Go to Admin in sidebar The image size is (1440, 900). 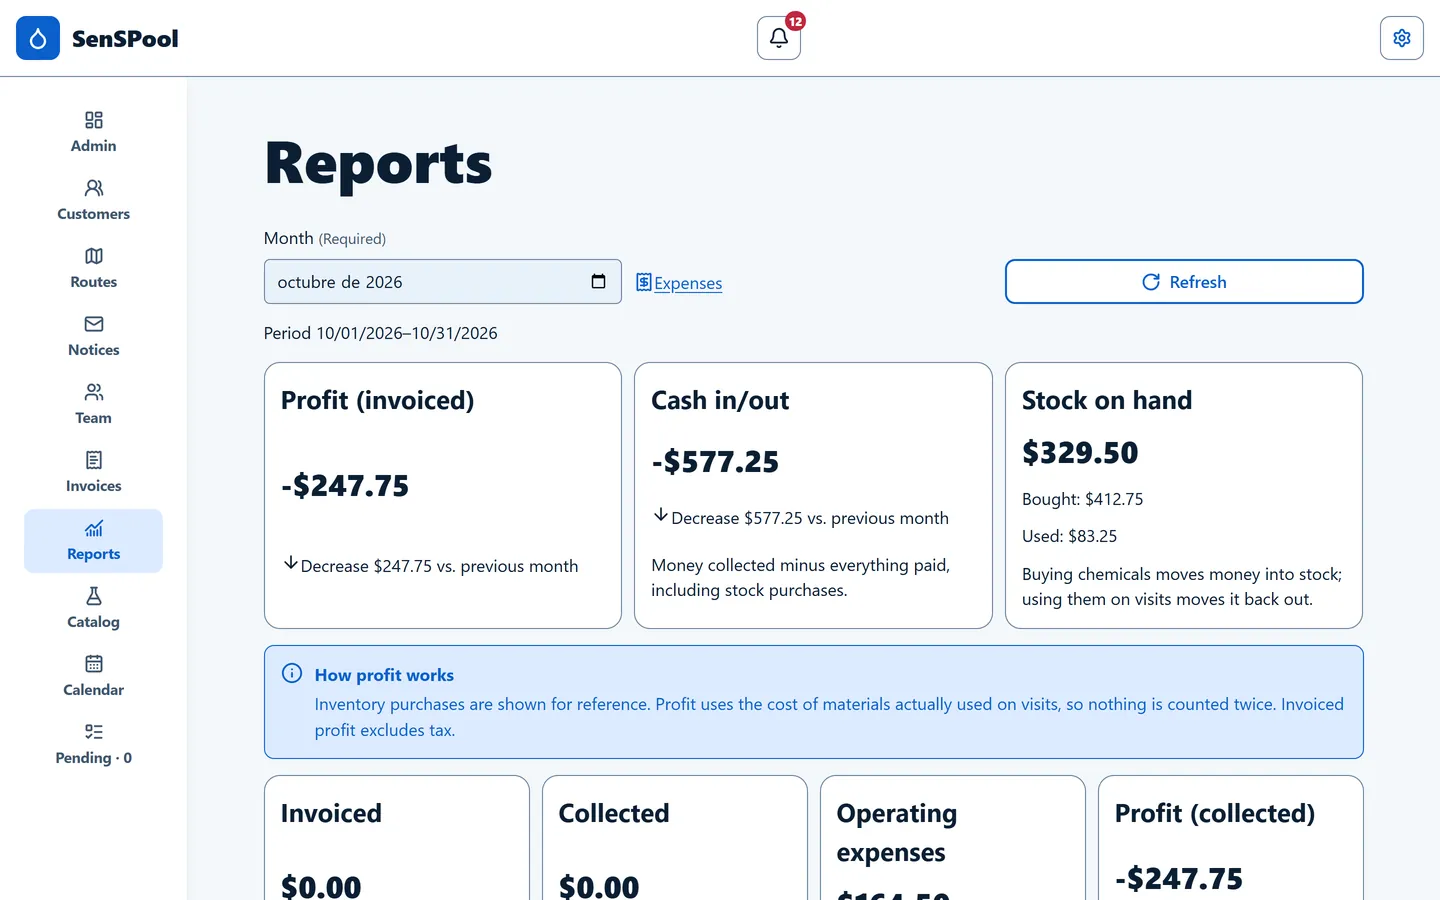93,132
